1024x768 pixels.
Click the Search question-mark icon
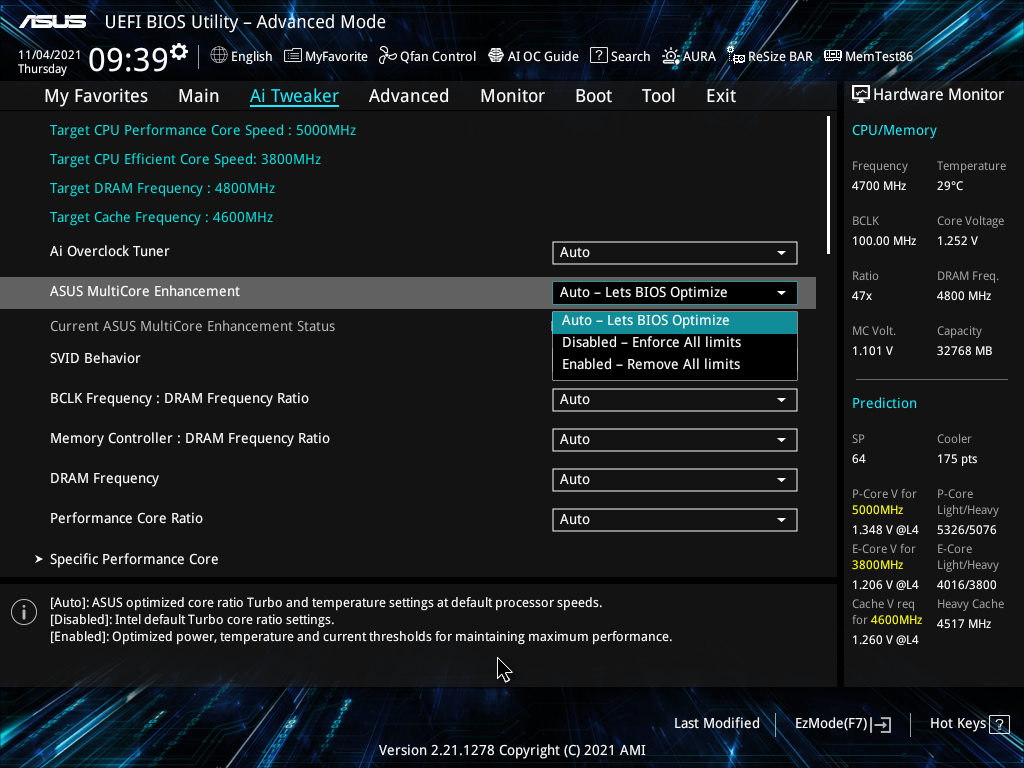[x=599, y=56]
